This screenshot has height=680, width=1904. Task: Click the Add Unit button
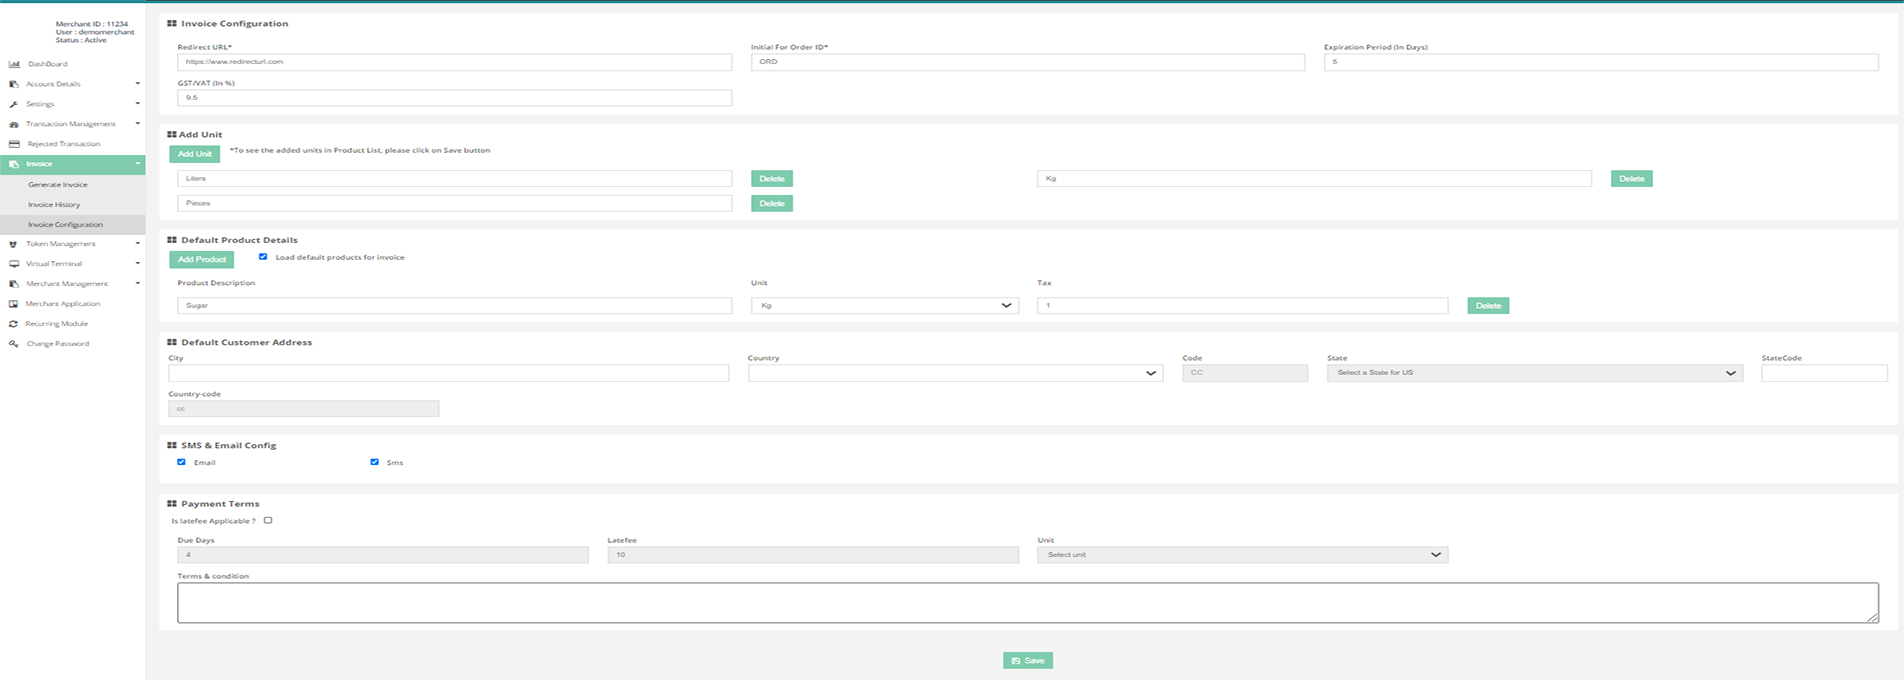pyautogui.click(x=194, y=154)
